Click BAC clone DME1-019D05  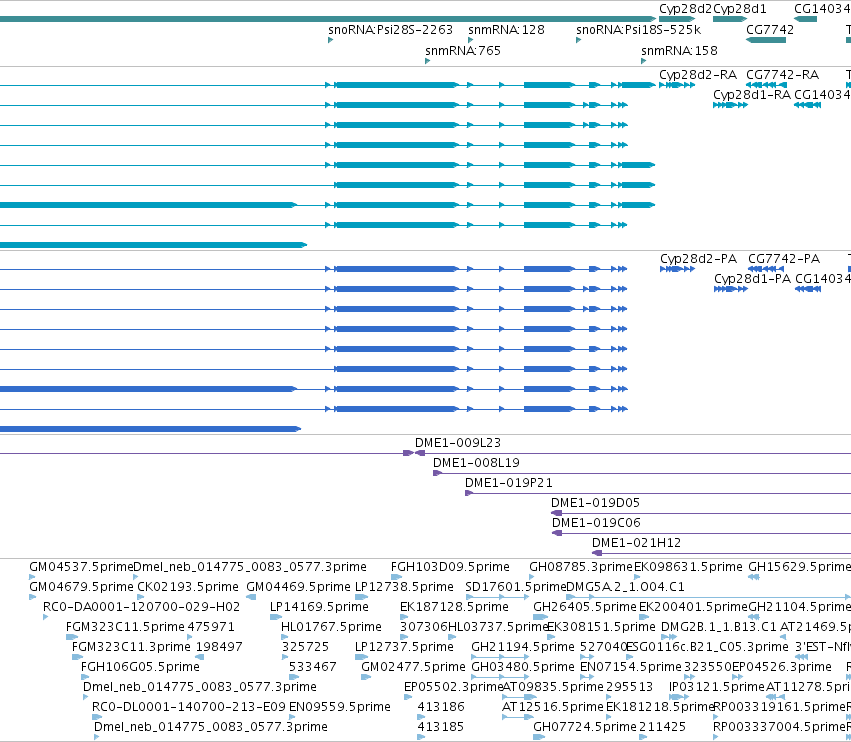(x=595, y=503)
